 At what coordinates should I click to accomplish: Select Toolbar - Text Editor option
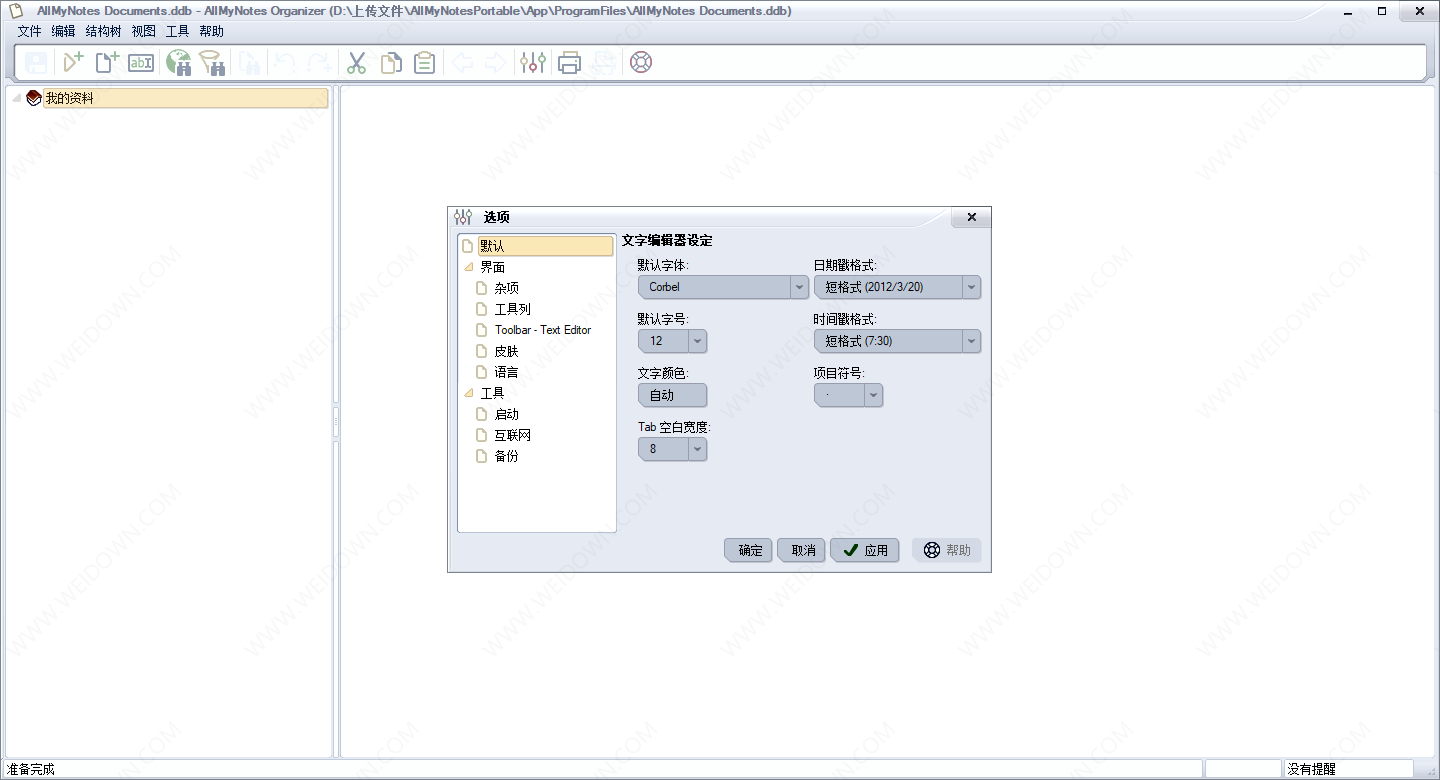click(x=543, y=330)
